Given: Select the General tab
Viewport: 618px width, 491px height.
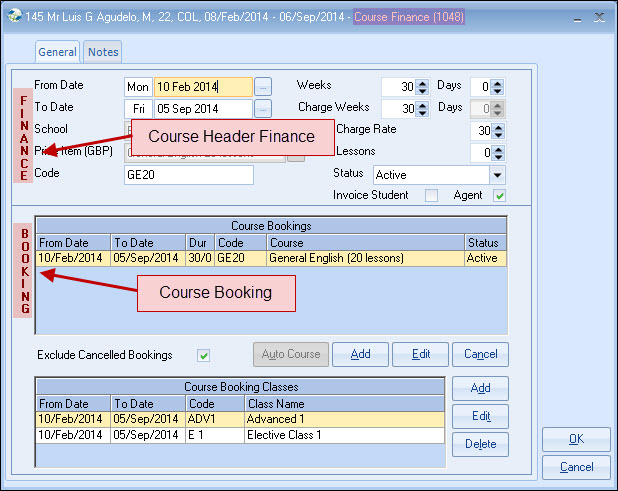Looking at the screenshot, I should tap(58, 52).
